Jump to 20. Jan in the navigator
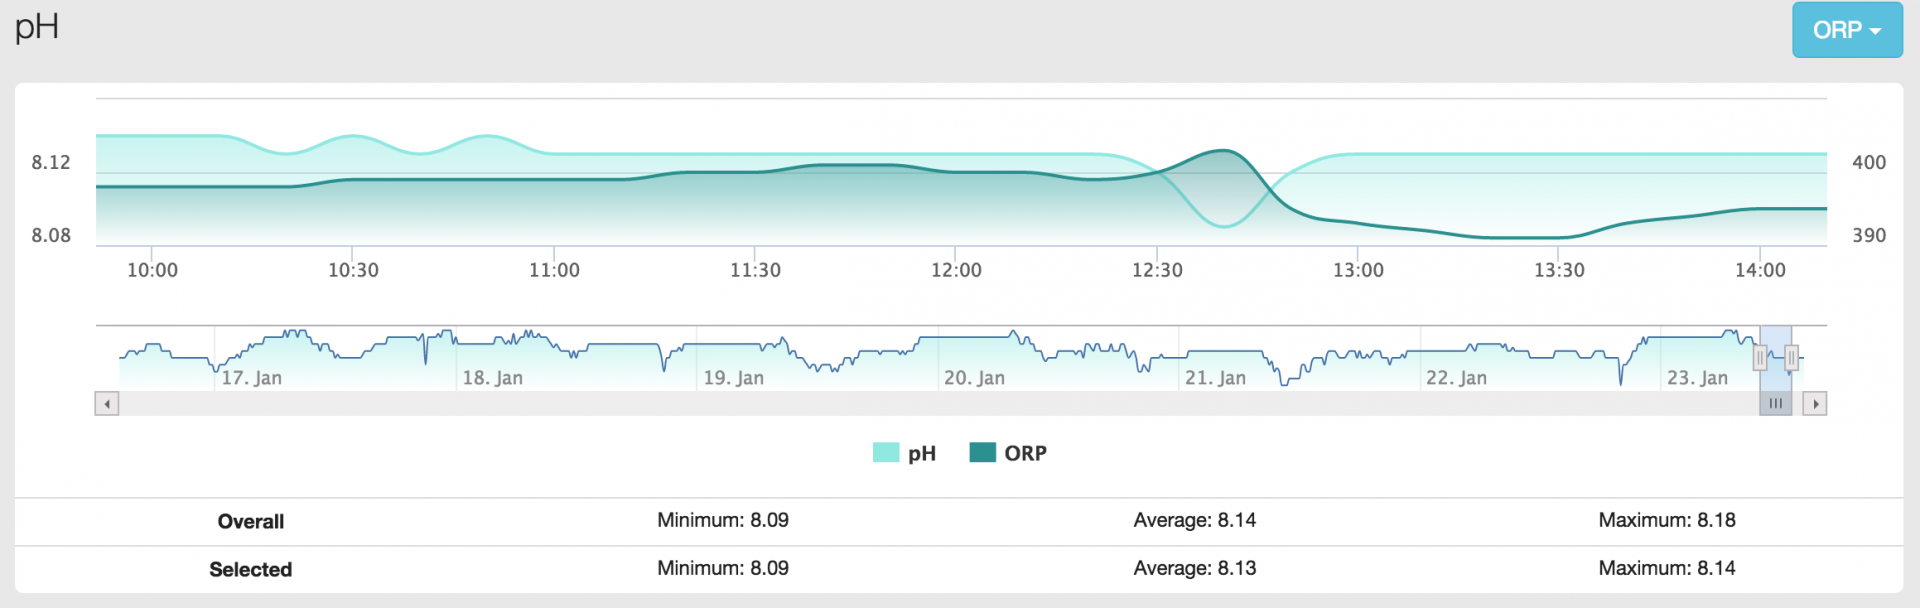 click(974, 378)
